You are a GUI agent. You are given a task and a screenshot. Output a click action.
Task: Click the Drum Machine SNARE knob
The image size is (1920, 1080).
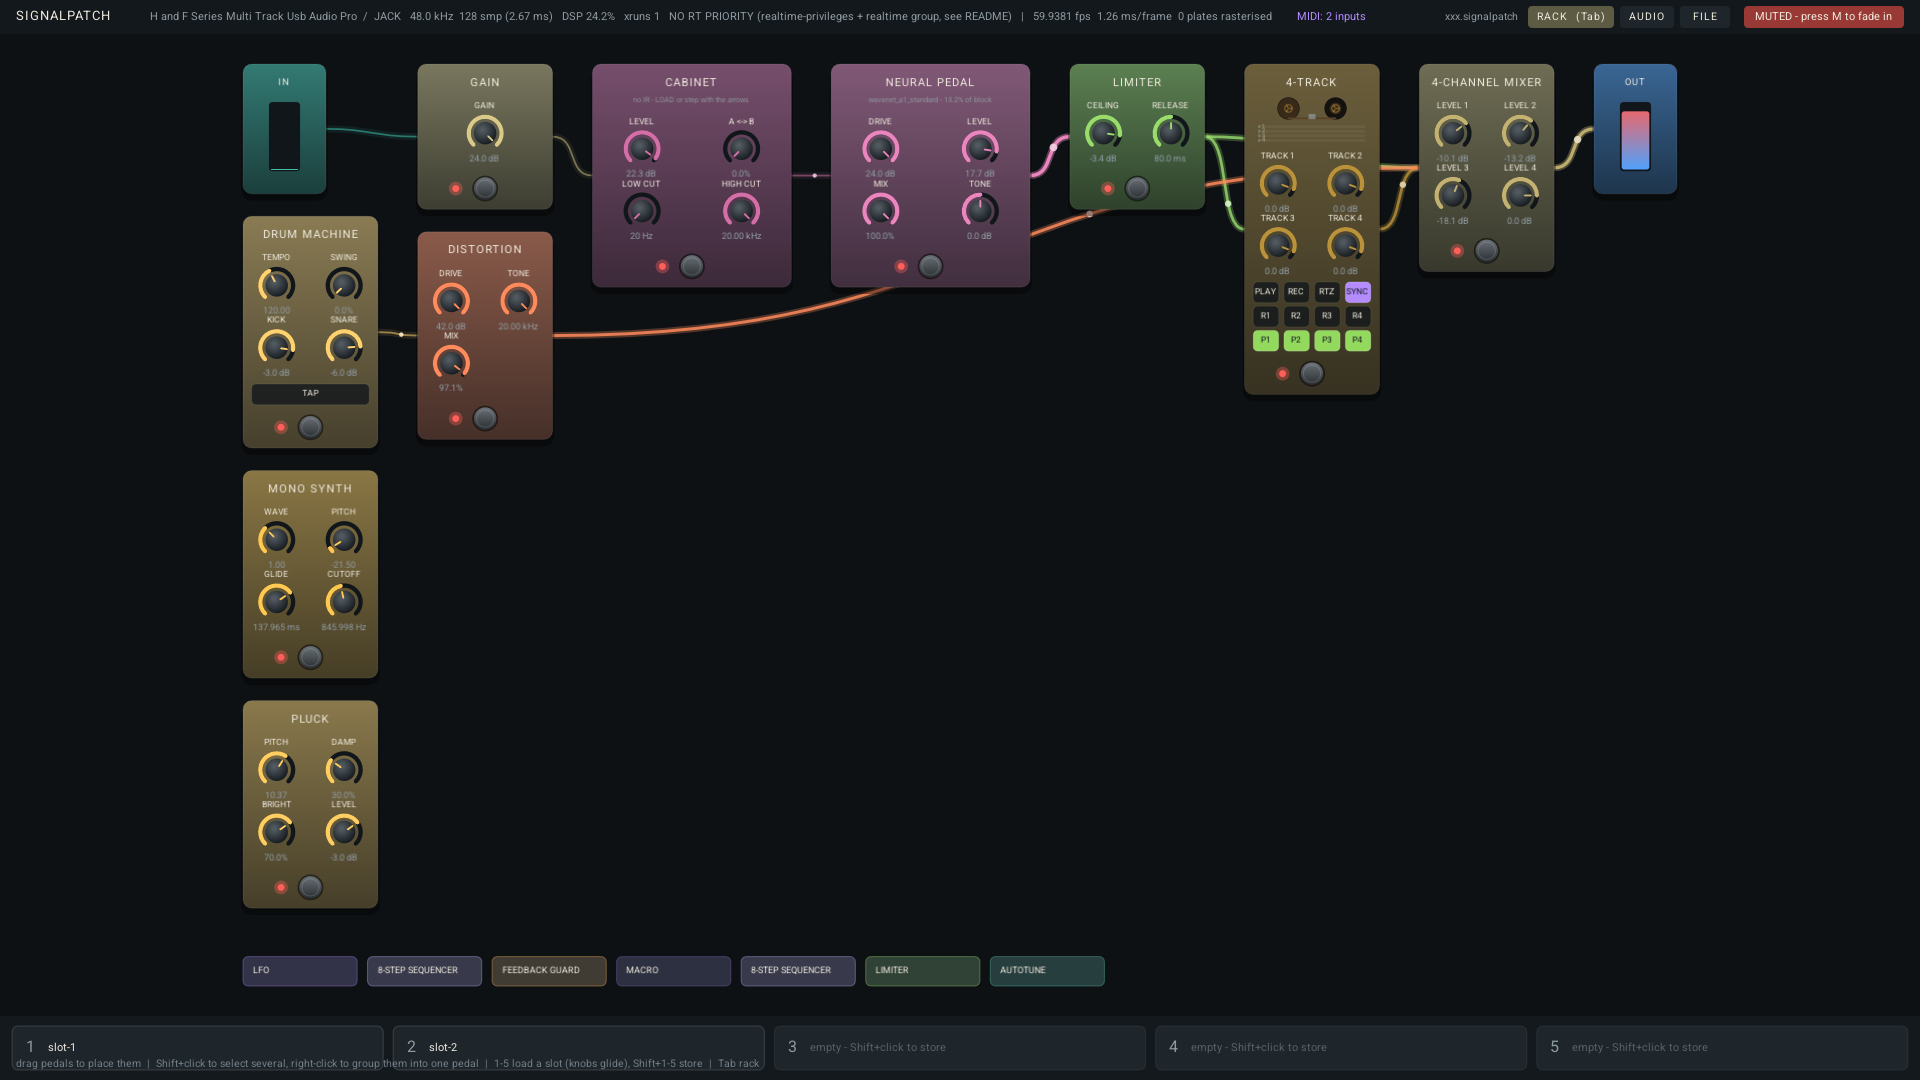click(x=344, y=347)
